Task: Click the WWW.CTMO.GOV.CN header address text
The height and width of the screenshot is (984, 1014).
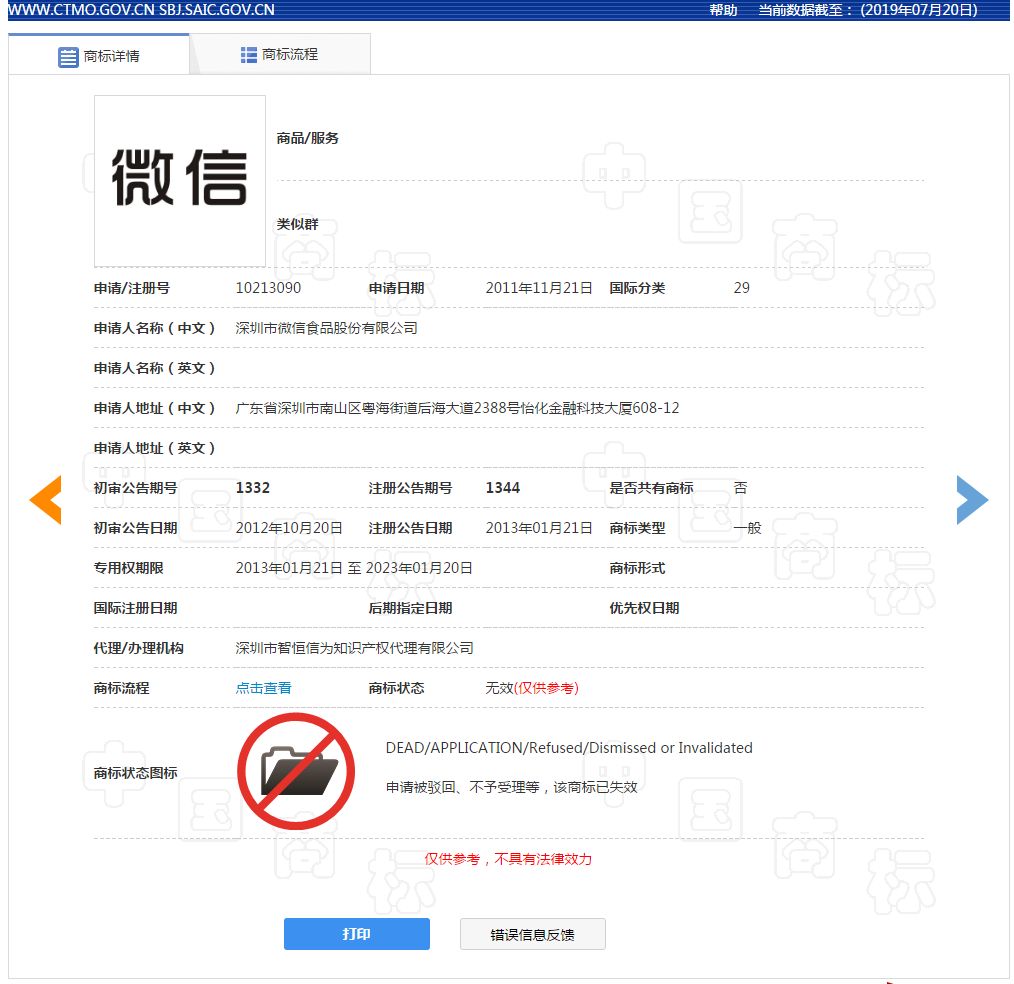Action: click(81, 10)
